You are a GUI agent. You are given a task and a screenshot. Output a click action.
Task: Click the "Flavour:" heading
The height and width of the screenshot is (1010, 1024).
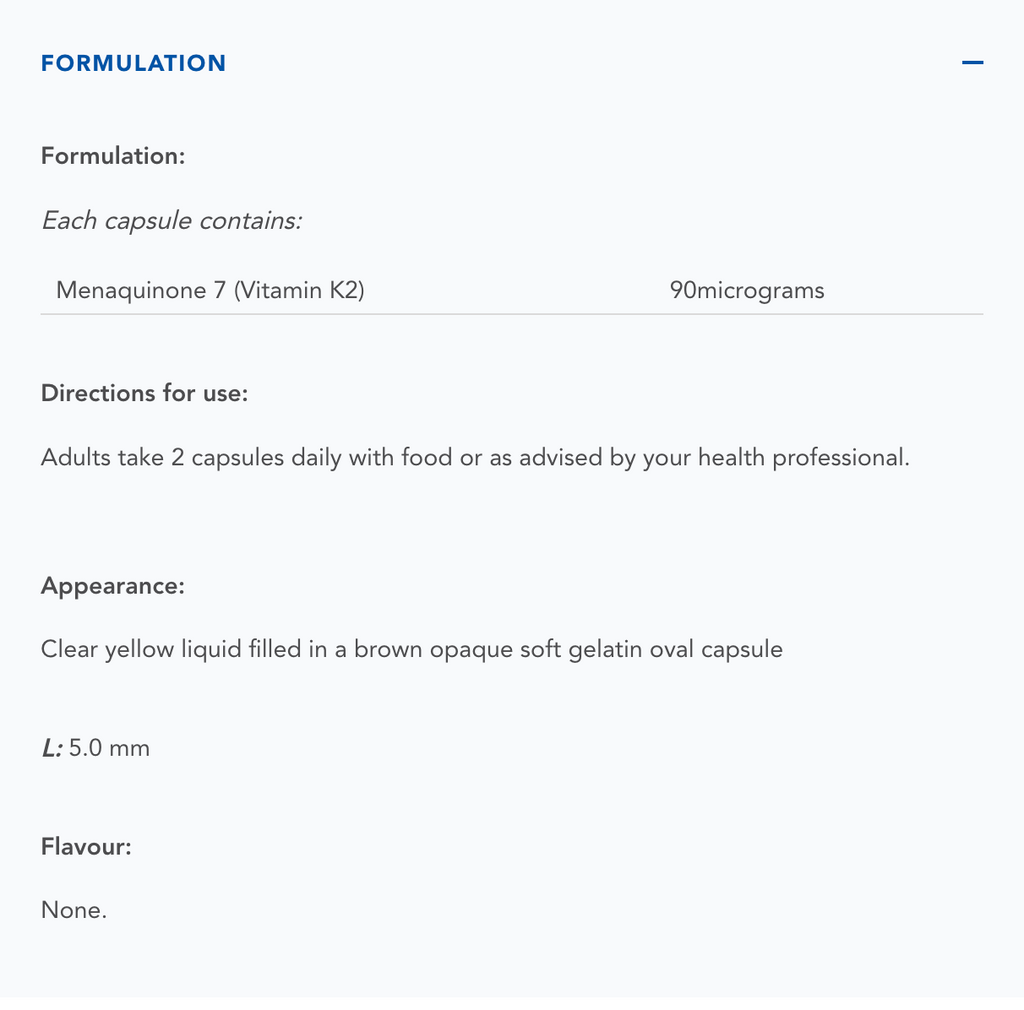(86, 848)
